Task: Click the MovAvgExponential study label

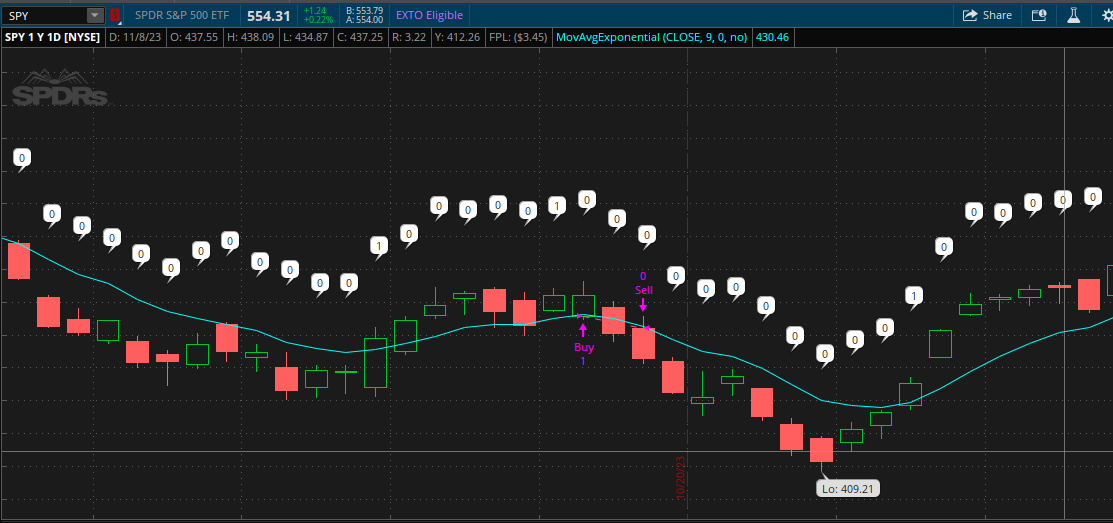Action: click(x=652, y=38)
